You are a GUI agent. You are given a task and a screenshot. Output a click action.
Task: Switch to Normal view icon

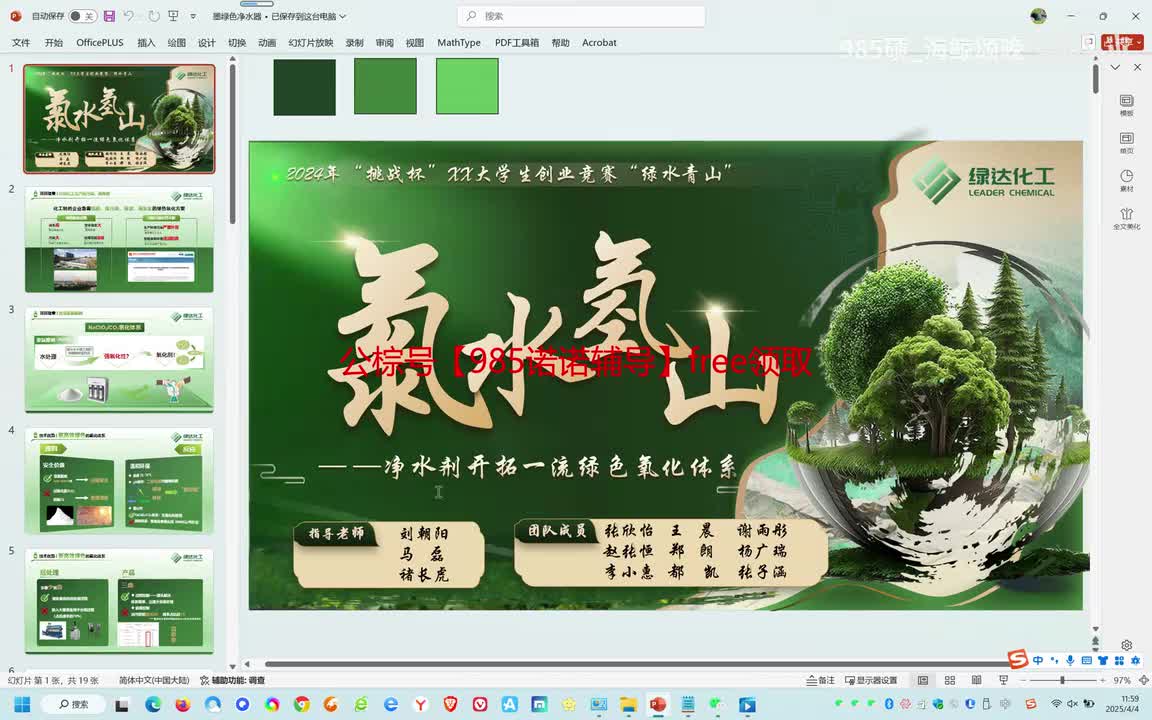click(923, 680)
